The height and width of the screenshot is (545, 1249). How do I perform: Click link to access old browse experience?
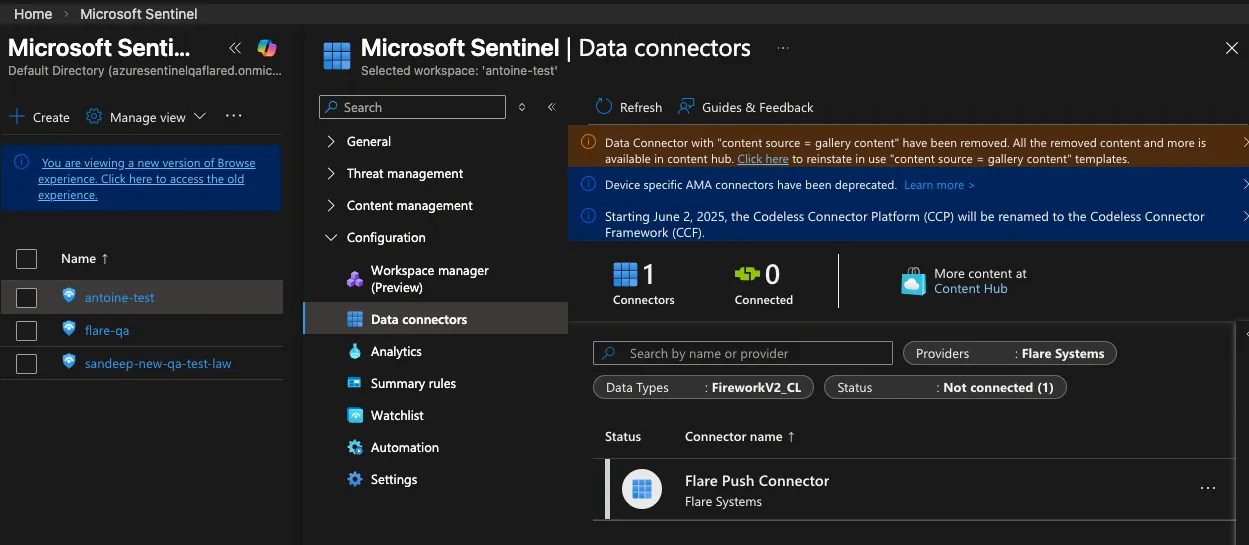pos(147,179)
